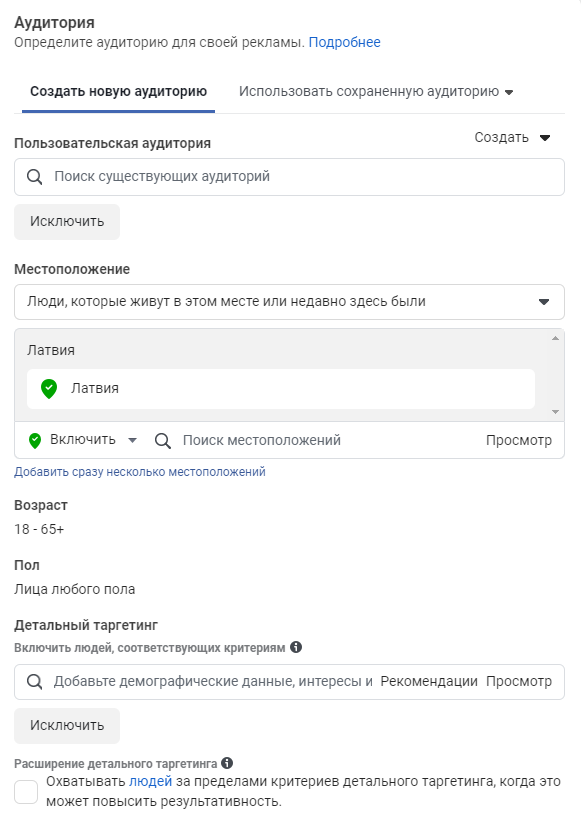Click the scroll up arrow in location list
The width and height of the screenshot is (581, 818).
click(555, 339)
